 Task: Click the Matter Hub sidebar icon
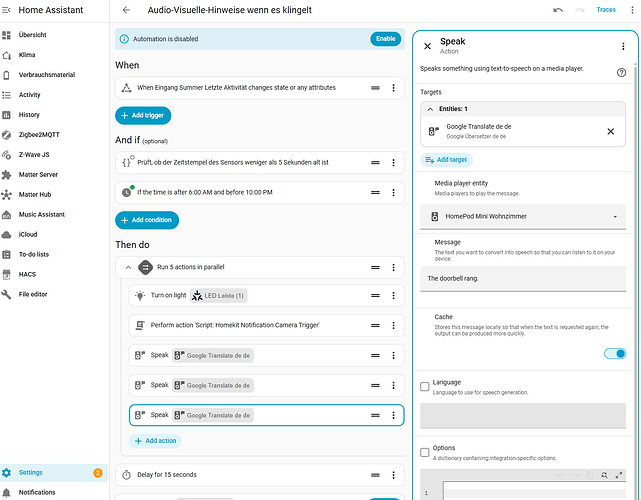click(x=7, y=195)
